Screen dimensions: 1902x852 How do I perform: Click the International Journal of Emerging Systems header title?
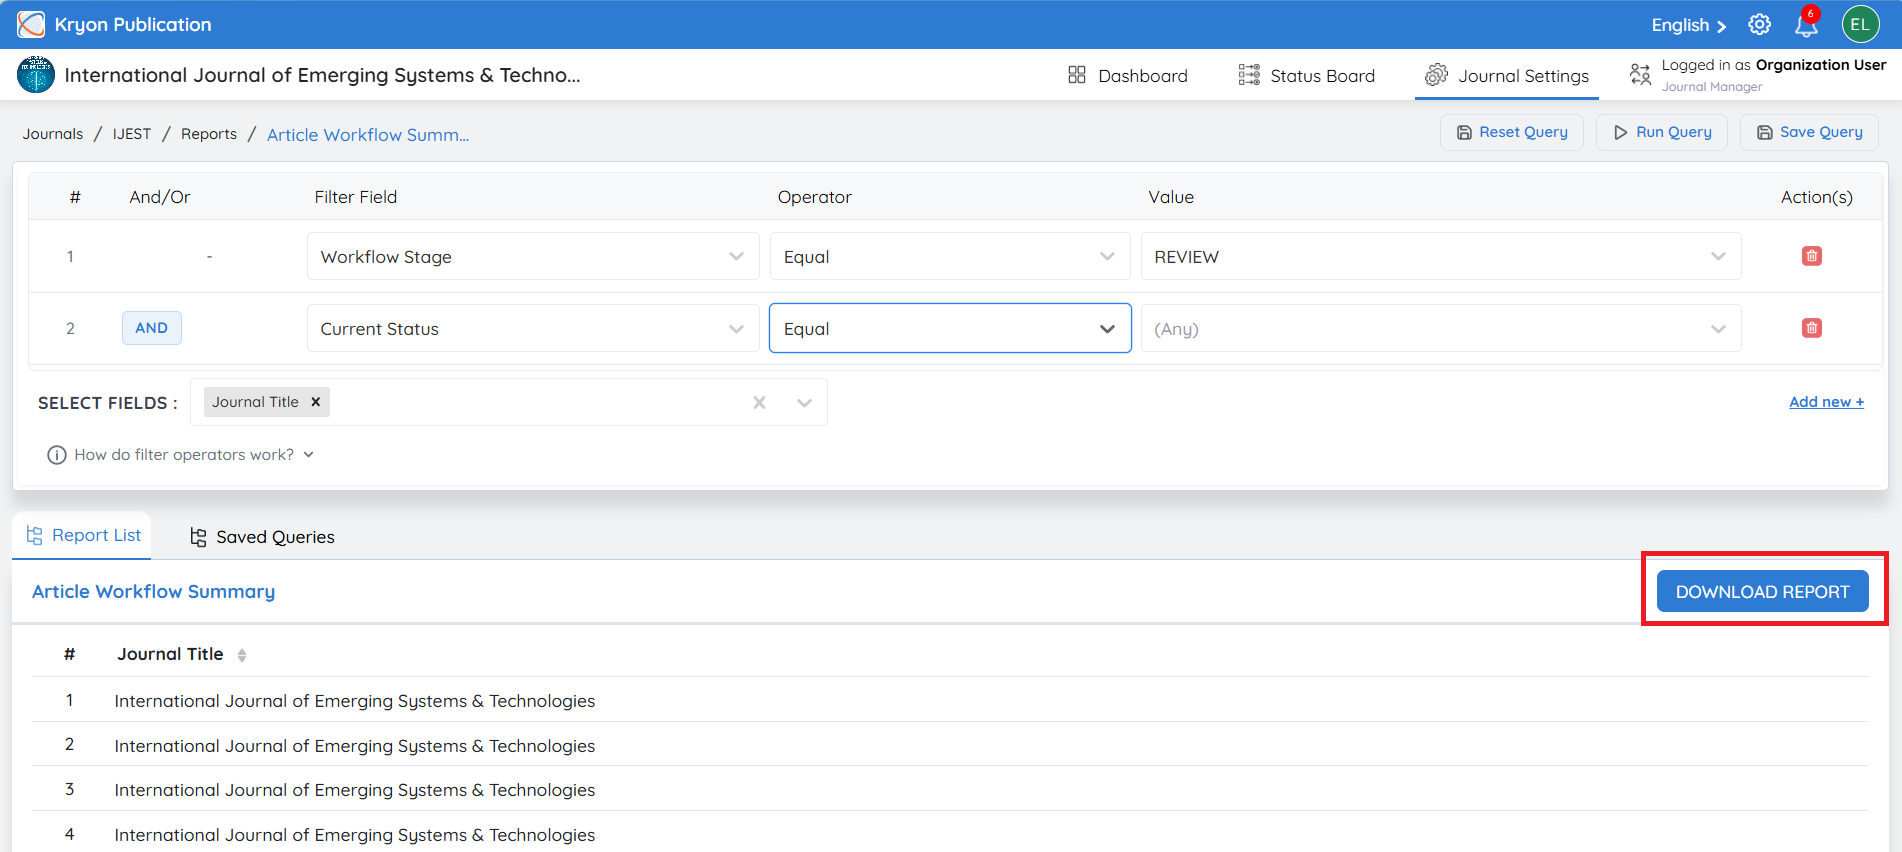point(322,75)
